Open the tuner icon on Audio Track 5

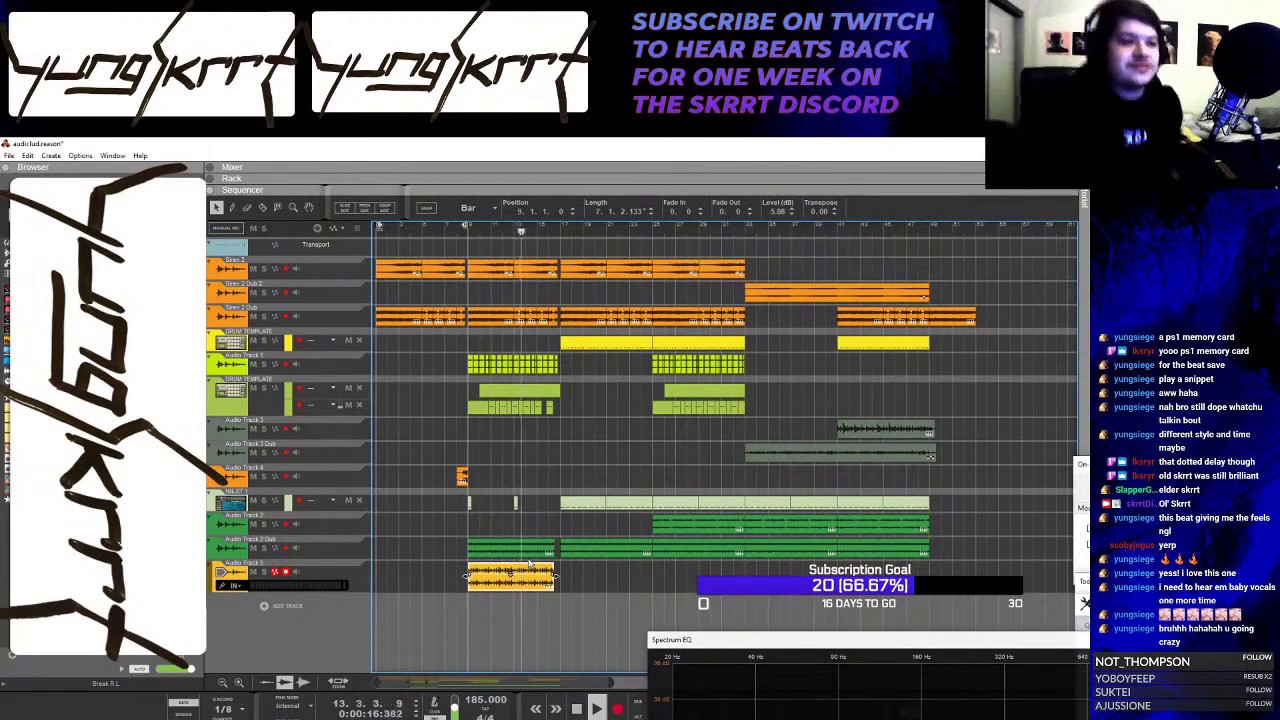point(222,586)
